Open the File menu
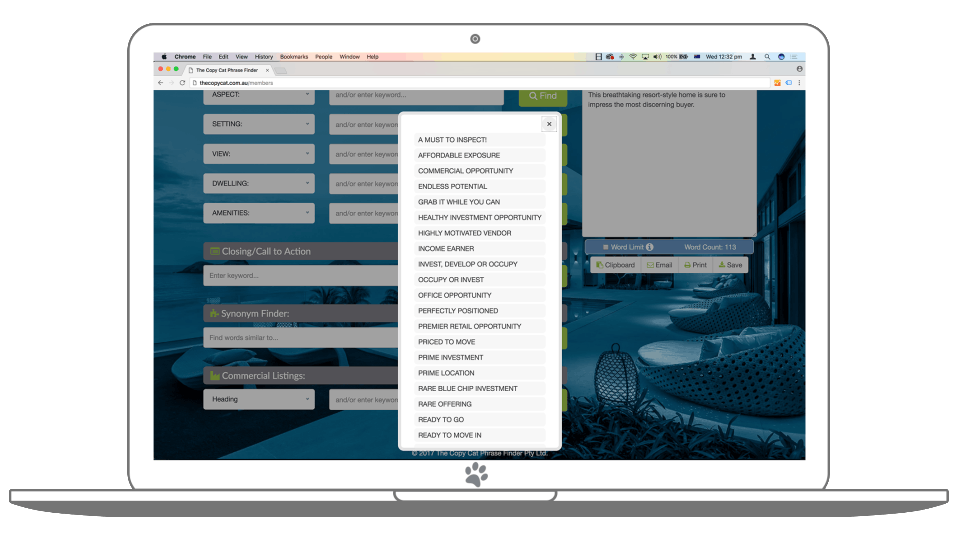The image size is (960, 551). (208, 57)
